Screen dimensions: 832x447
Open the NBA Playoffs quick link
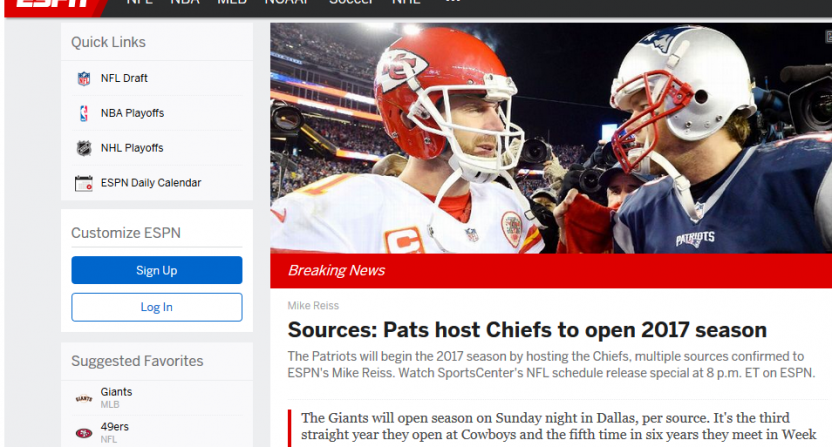[x=132, y=113]
